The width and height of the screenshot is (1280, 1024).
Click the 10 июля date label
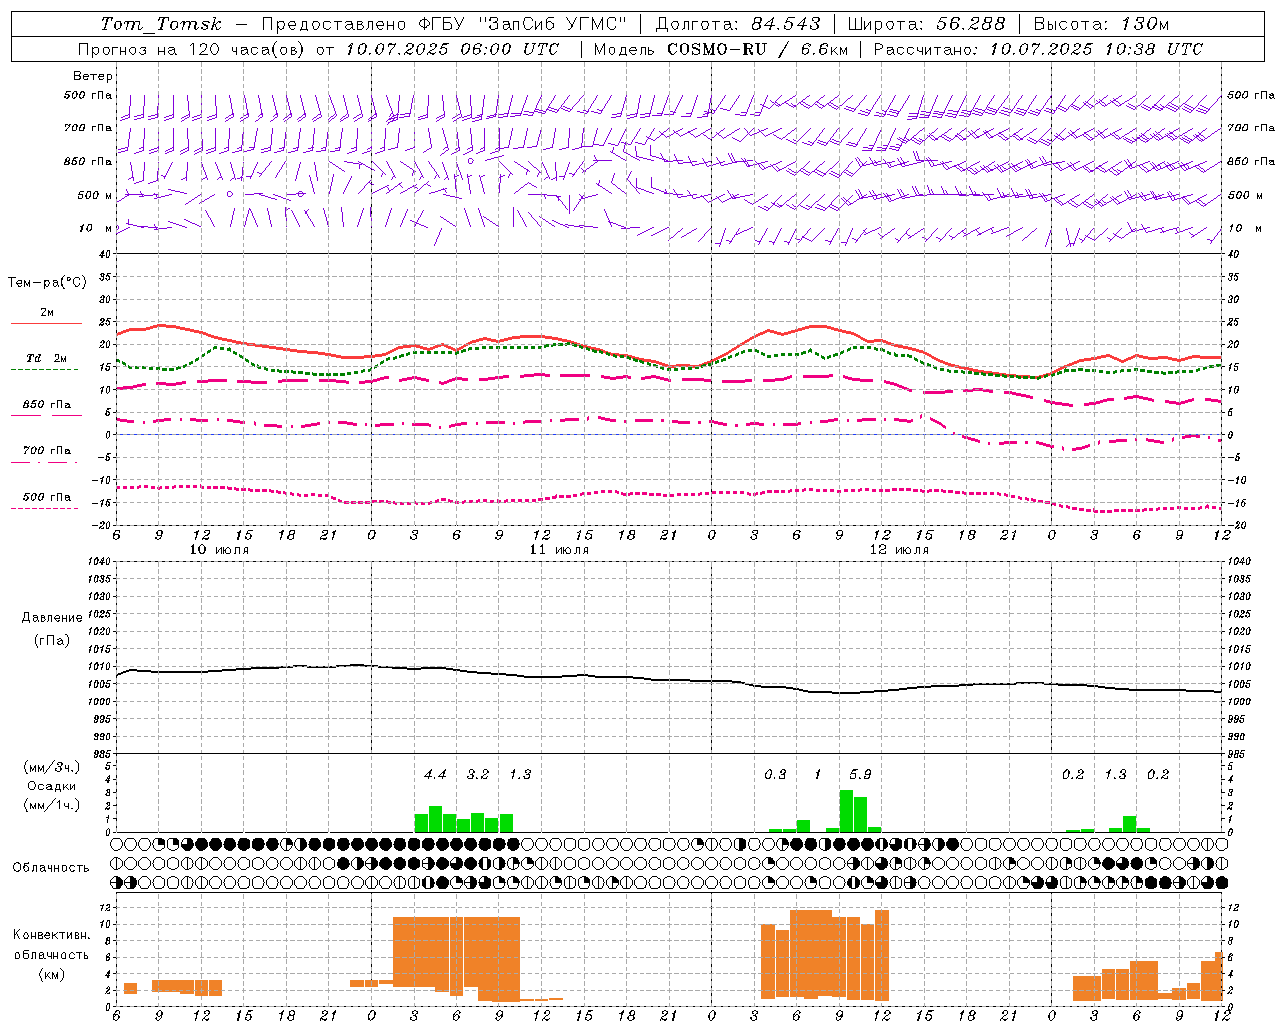tap(219, 550)
